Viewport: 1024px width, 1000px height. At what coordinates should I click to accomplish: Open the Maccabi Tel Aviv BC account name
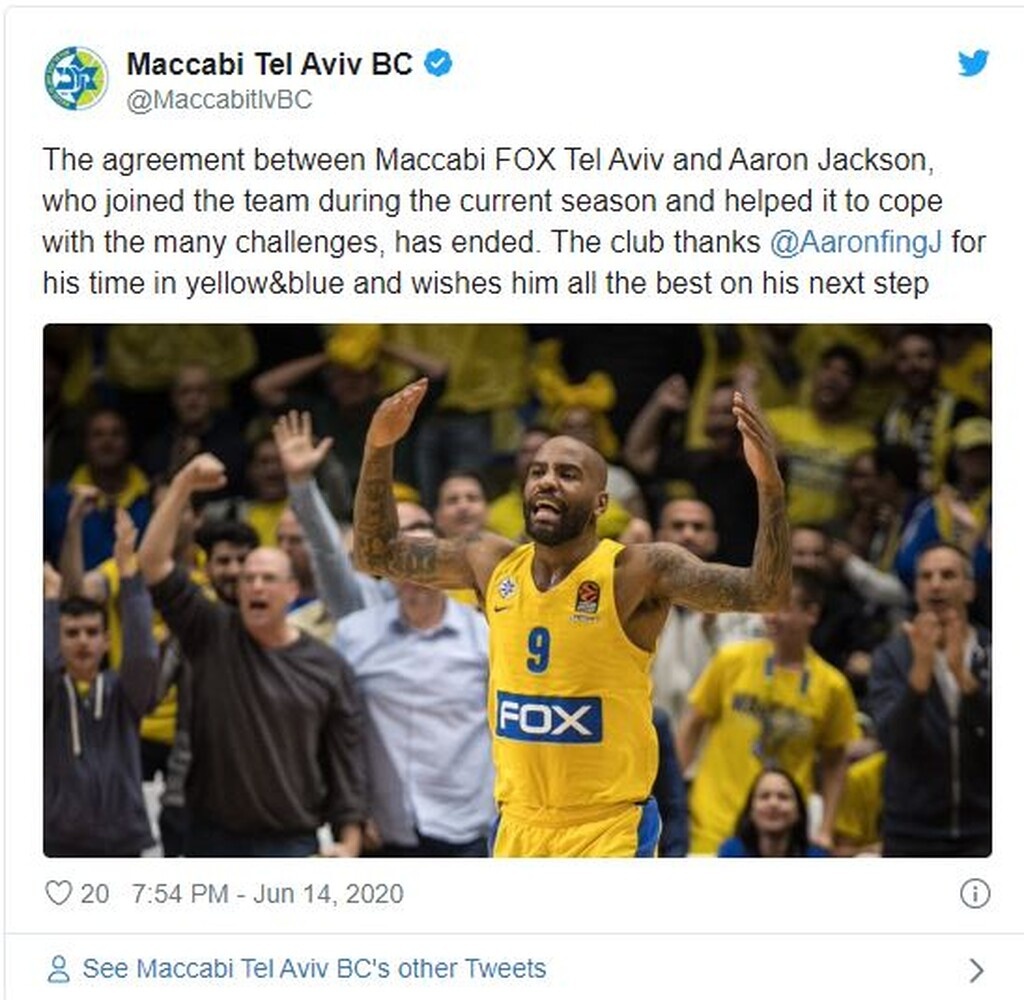(x=269, y=64)
